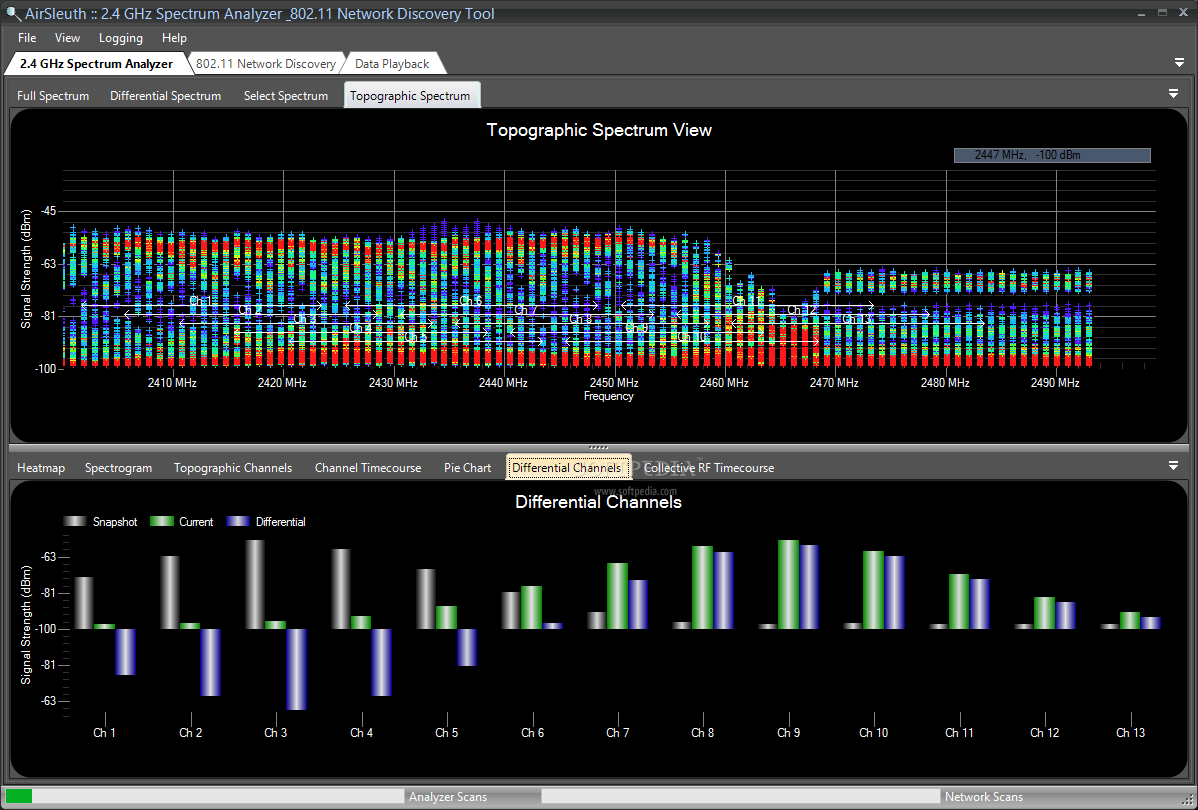The height and width of the screenshot is (810, 1198).
Task: Click the Current legend swatch
Action: (162, 522)
